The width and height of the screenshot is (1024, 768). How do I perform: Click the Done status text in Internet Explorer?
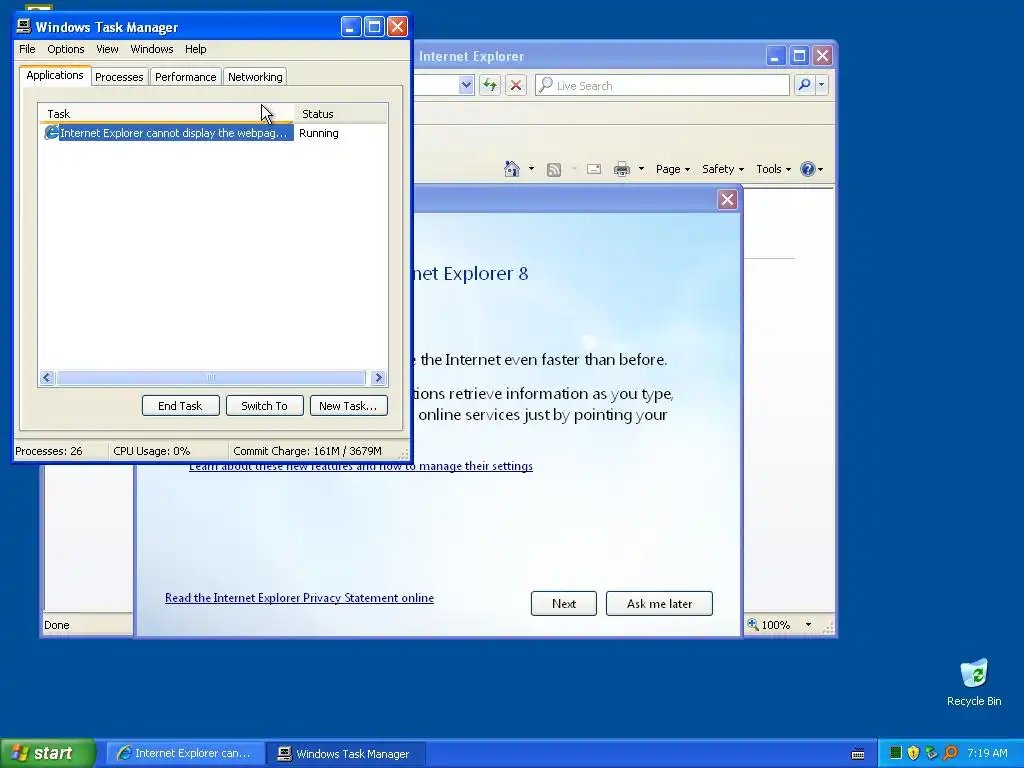57,625
